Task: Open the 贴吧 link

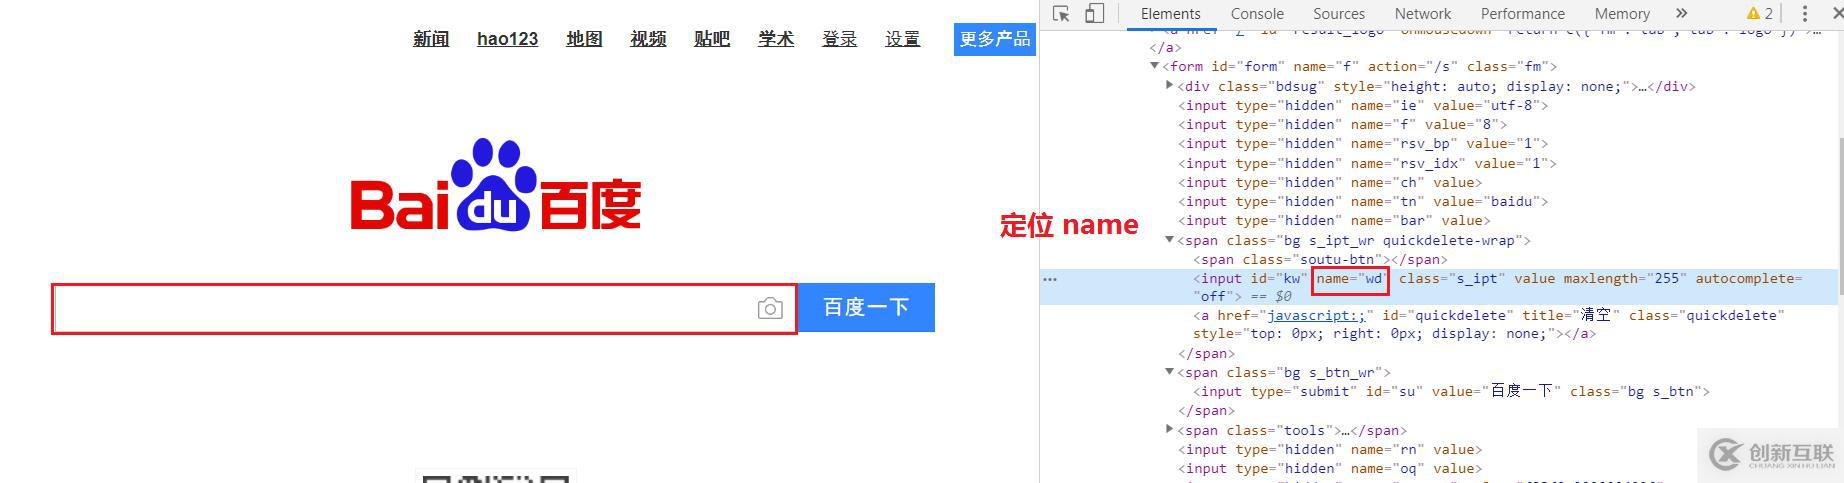Action: pyautogui.click(x=712, y=39)
